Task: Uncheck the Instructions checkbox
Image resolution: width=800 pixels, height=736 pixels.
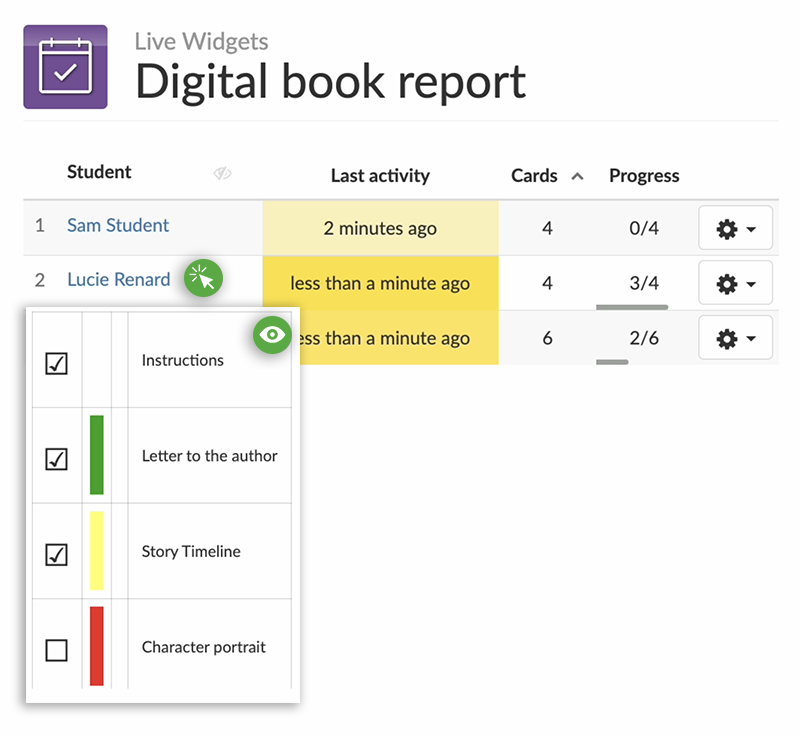Action: tap(56, 363)
